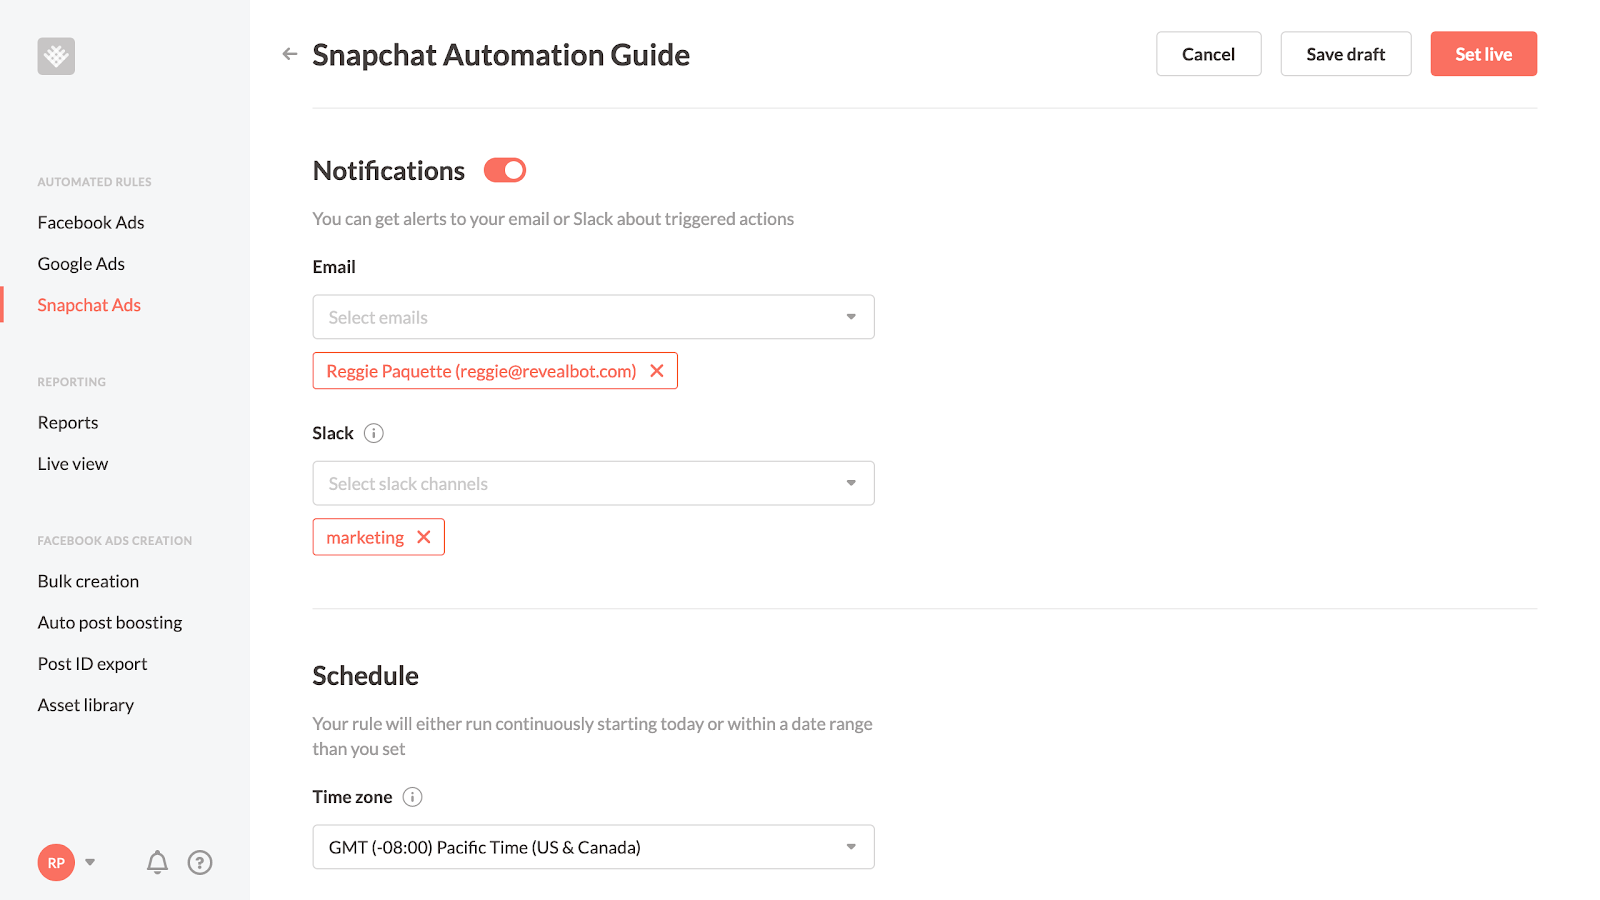Open Google Ads automated rules

pyautogui.click(x=81, y=264)
